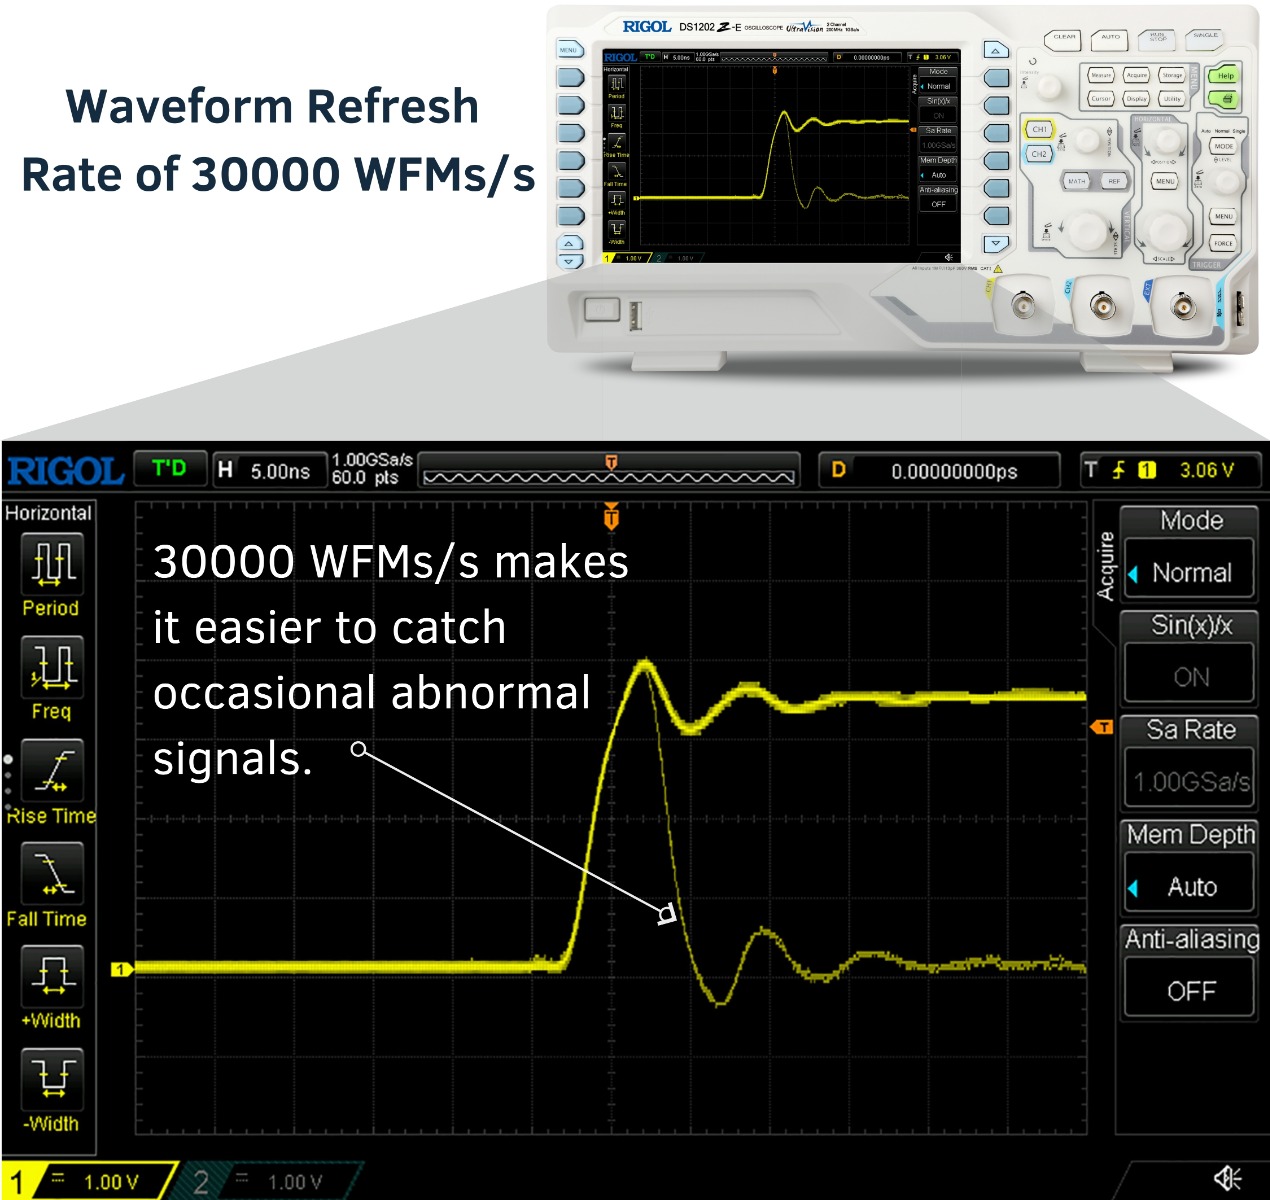The height and width of the screenshot is (1200, 1270).
Task: Toggle Anti-aliasing OFF in the enlarged screen
Action: (1190, 989)
